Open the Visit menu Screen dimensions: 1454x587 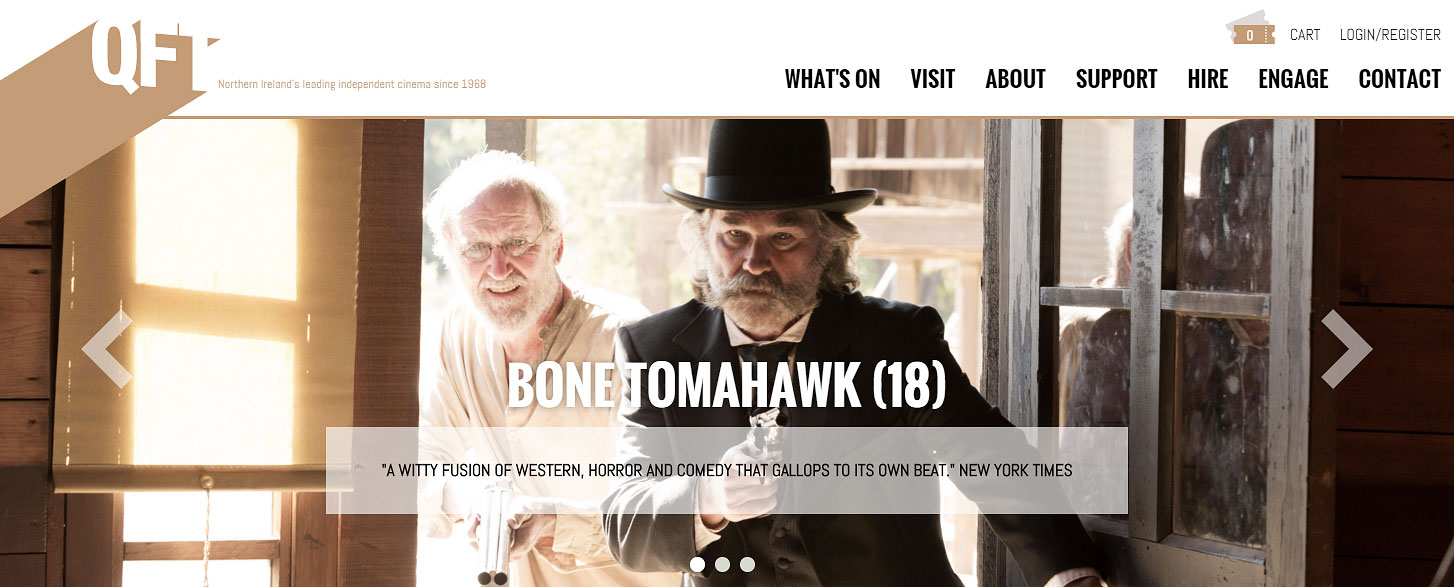pos(932,79)
